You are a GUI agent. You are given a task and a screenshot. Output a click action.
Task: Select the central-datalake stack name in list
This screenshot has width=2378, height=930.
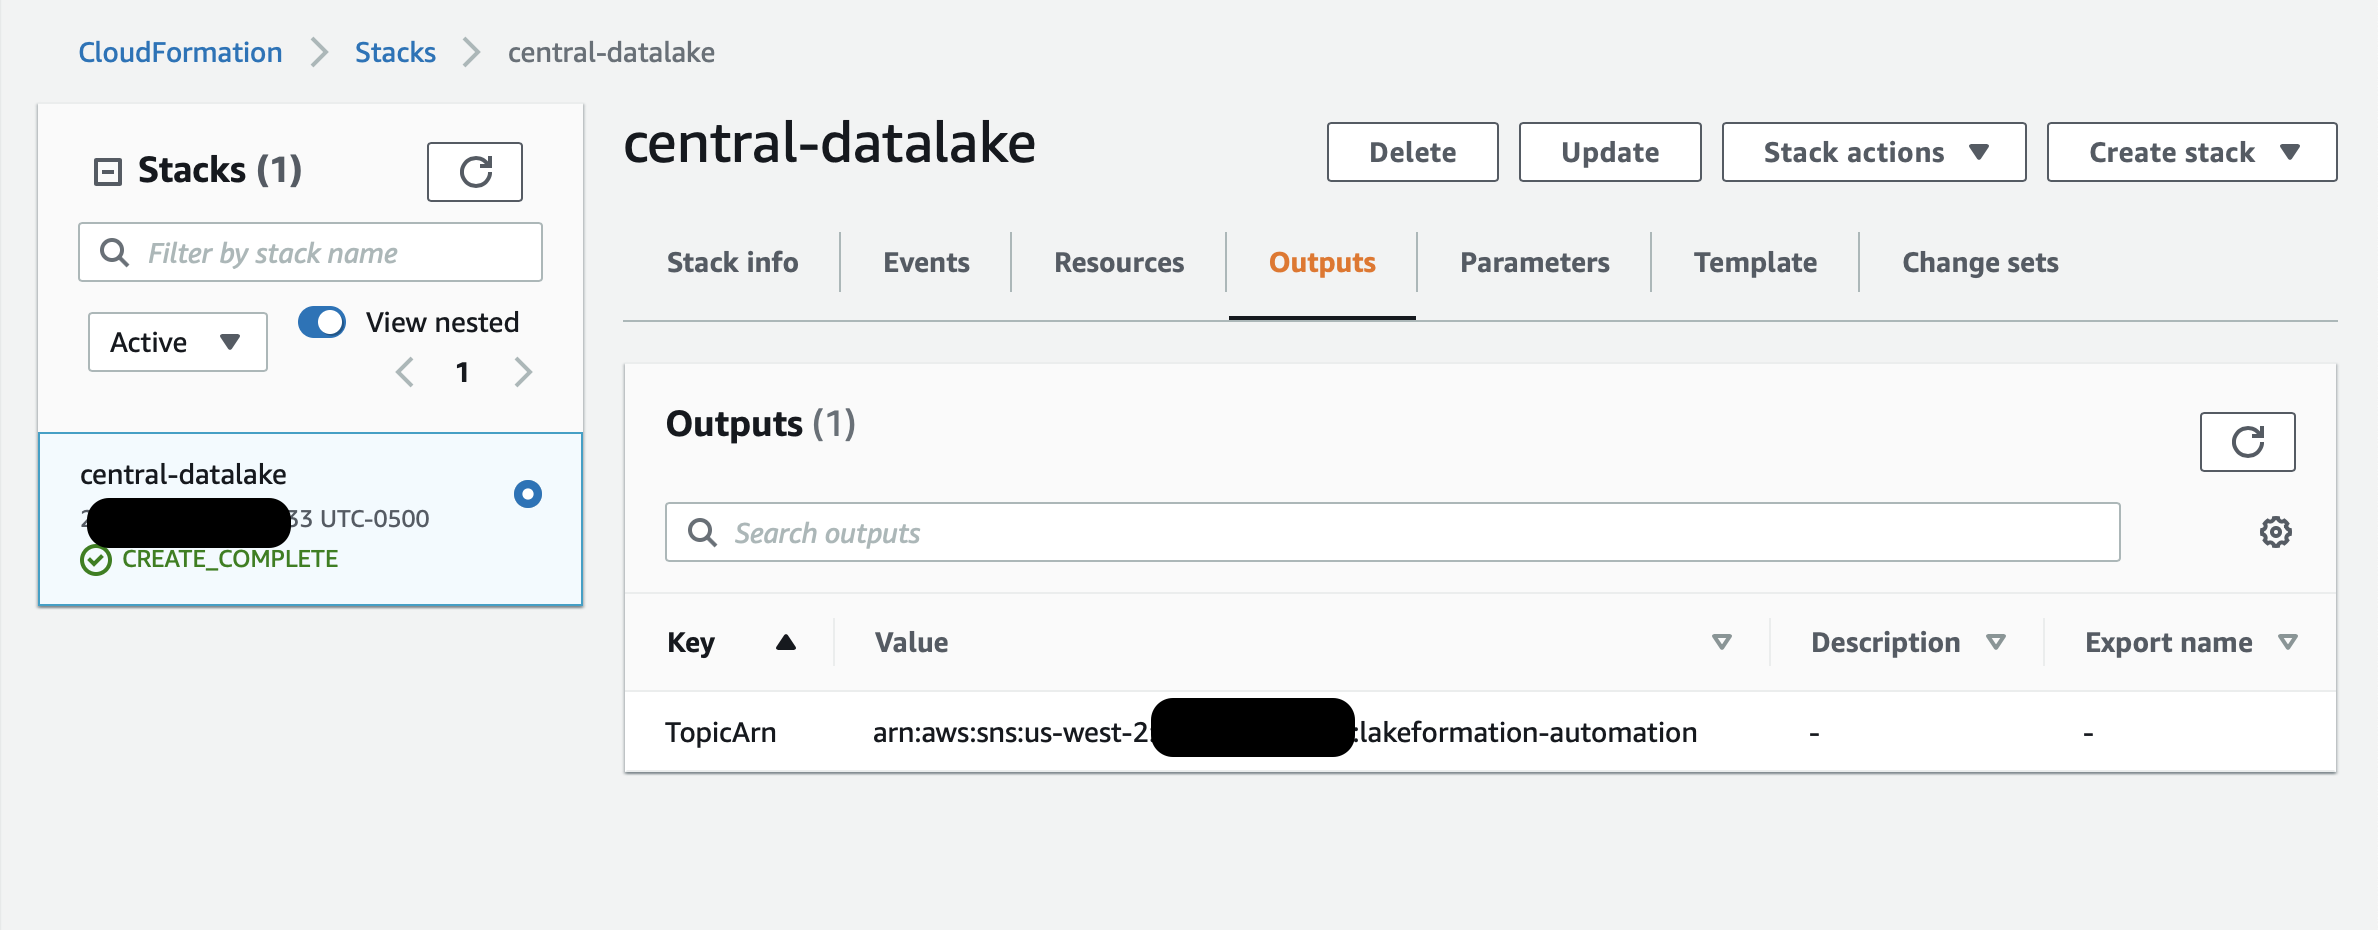pyautogui.click(x=183, y=474)
